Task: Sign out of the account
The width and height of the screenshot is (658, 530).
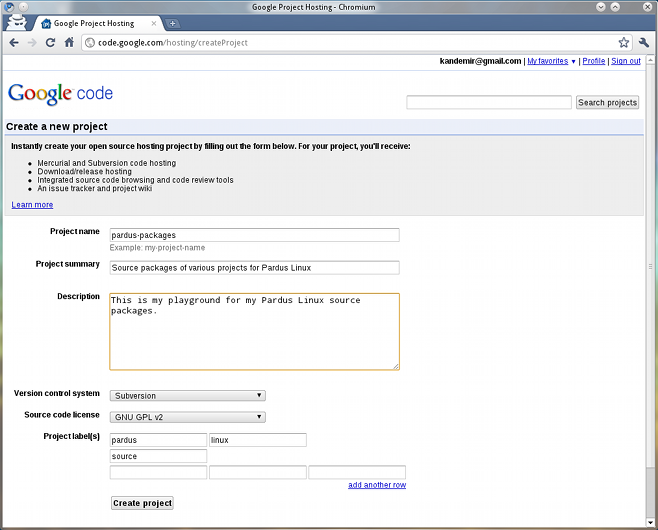Action: 626,61
